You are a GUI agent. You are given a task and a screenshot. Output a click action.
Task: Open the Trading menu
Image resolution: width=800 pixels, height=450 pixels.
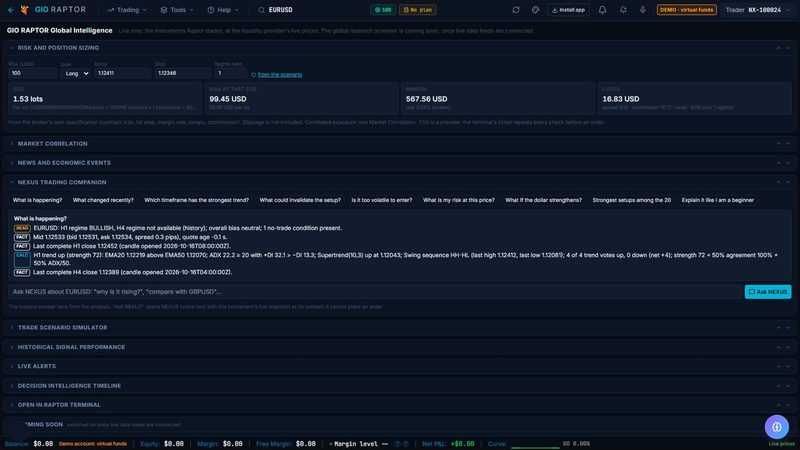pyautogui.click(x=127, y=10)
